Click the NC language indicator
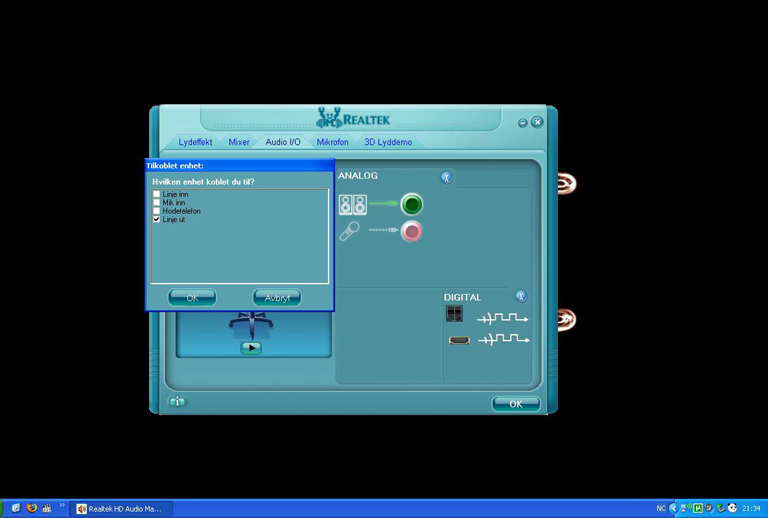Viewport: 768px width, 518px height. 661,509
